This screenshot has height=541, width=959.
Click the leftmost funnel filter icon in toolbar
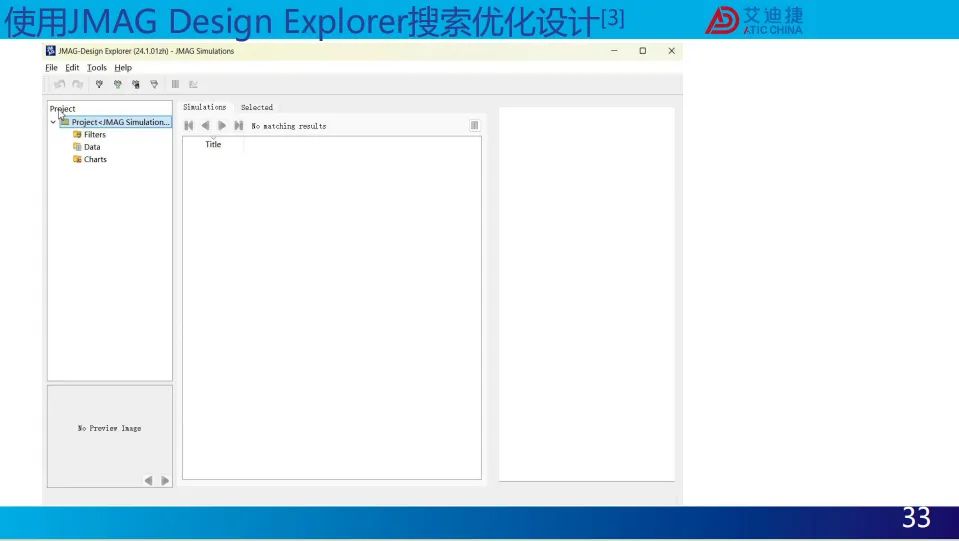tap(99, 84)
